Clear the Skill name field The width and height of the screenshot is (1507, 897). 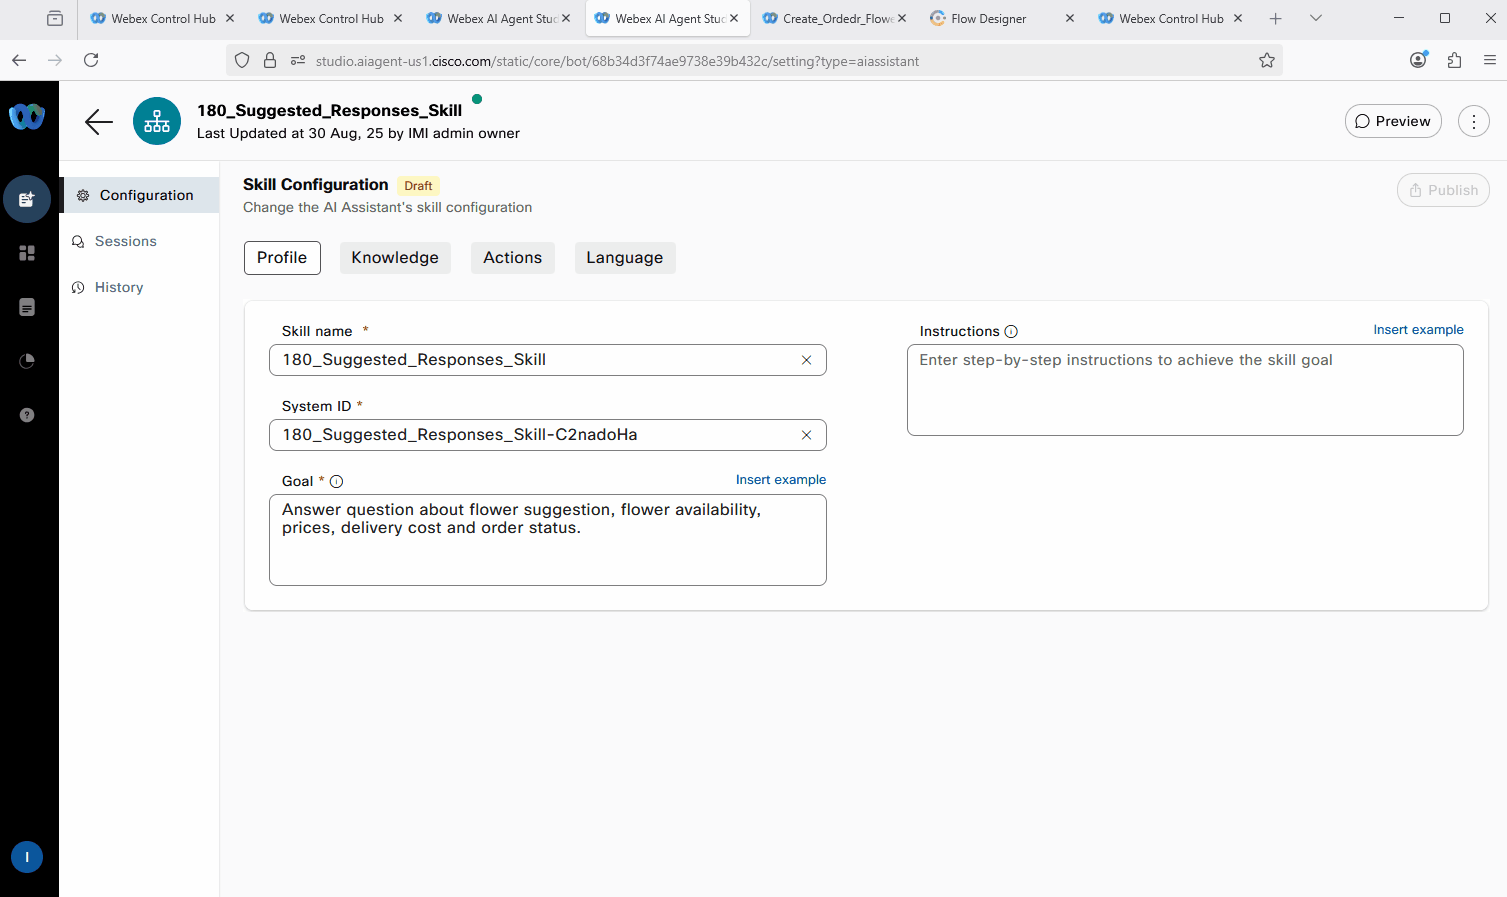point(806,360)
